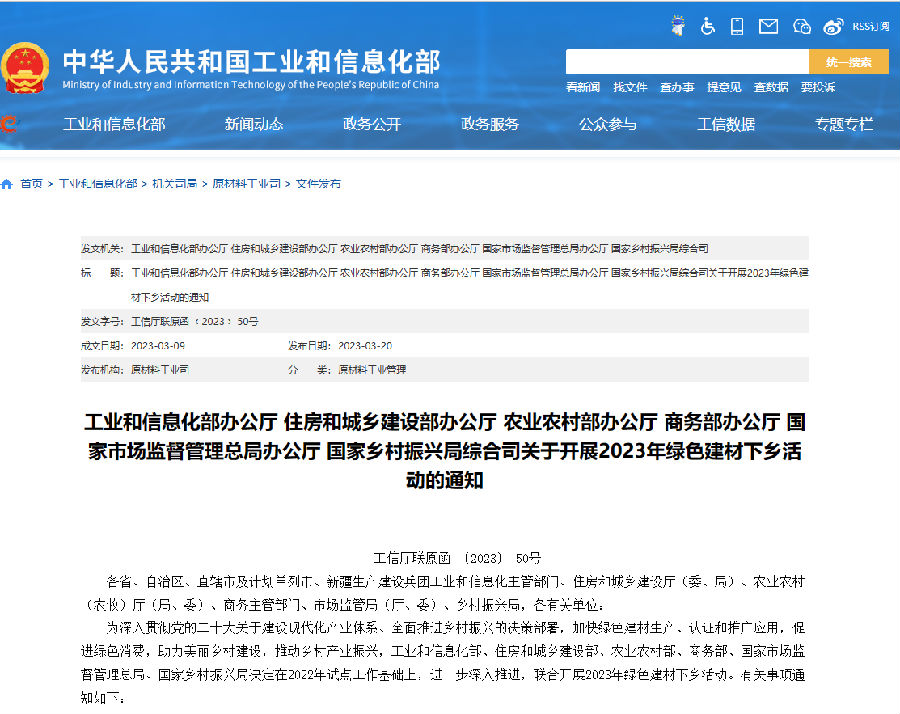Open the 要投诉 quick link
Image resolution: width=900 pixels, height=714 pixels.
tap(818, 87)
